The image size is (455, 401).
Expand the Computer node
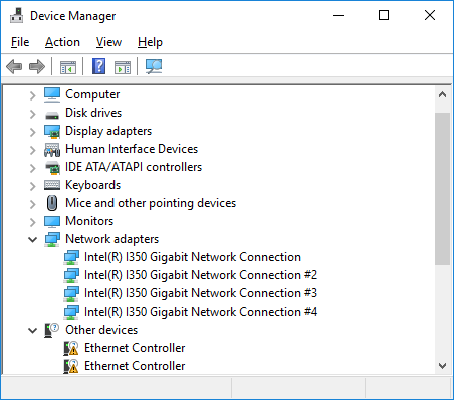[32, 96]
